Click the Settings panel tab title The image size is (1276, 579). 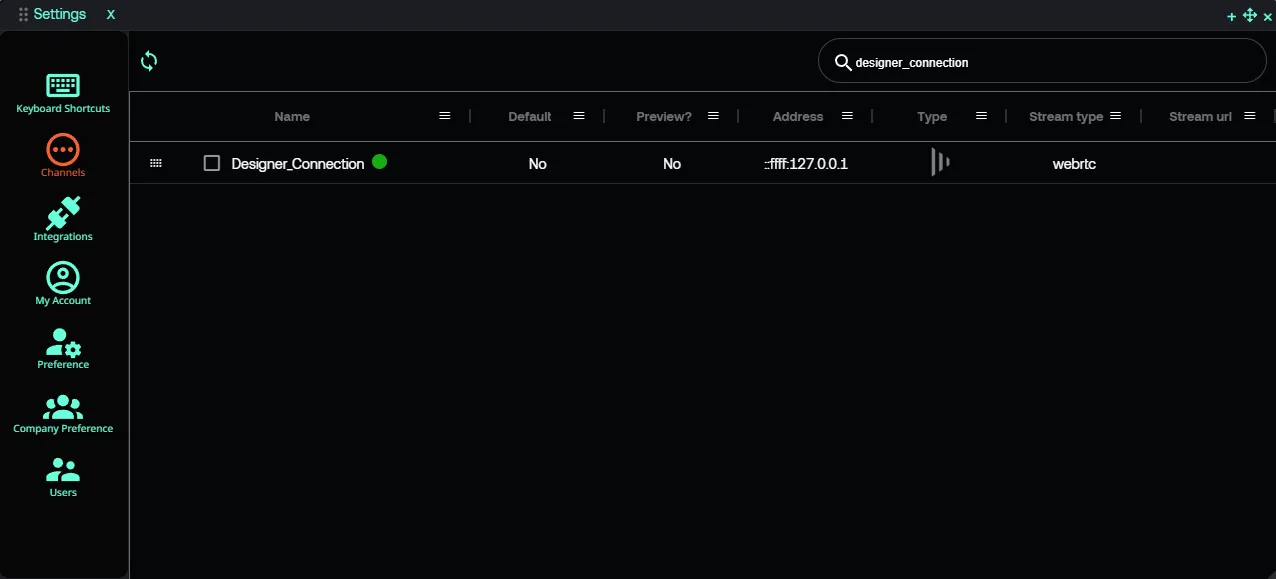(60, 14)
